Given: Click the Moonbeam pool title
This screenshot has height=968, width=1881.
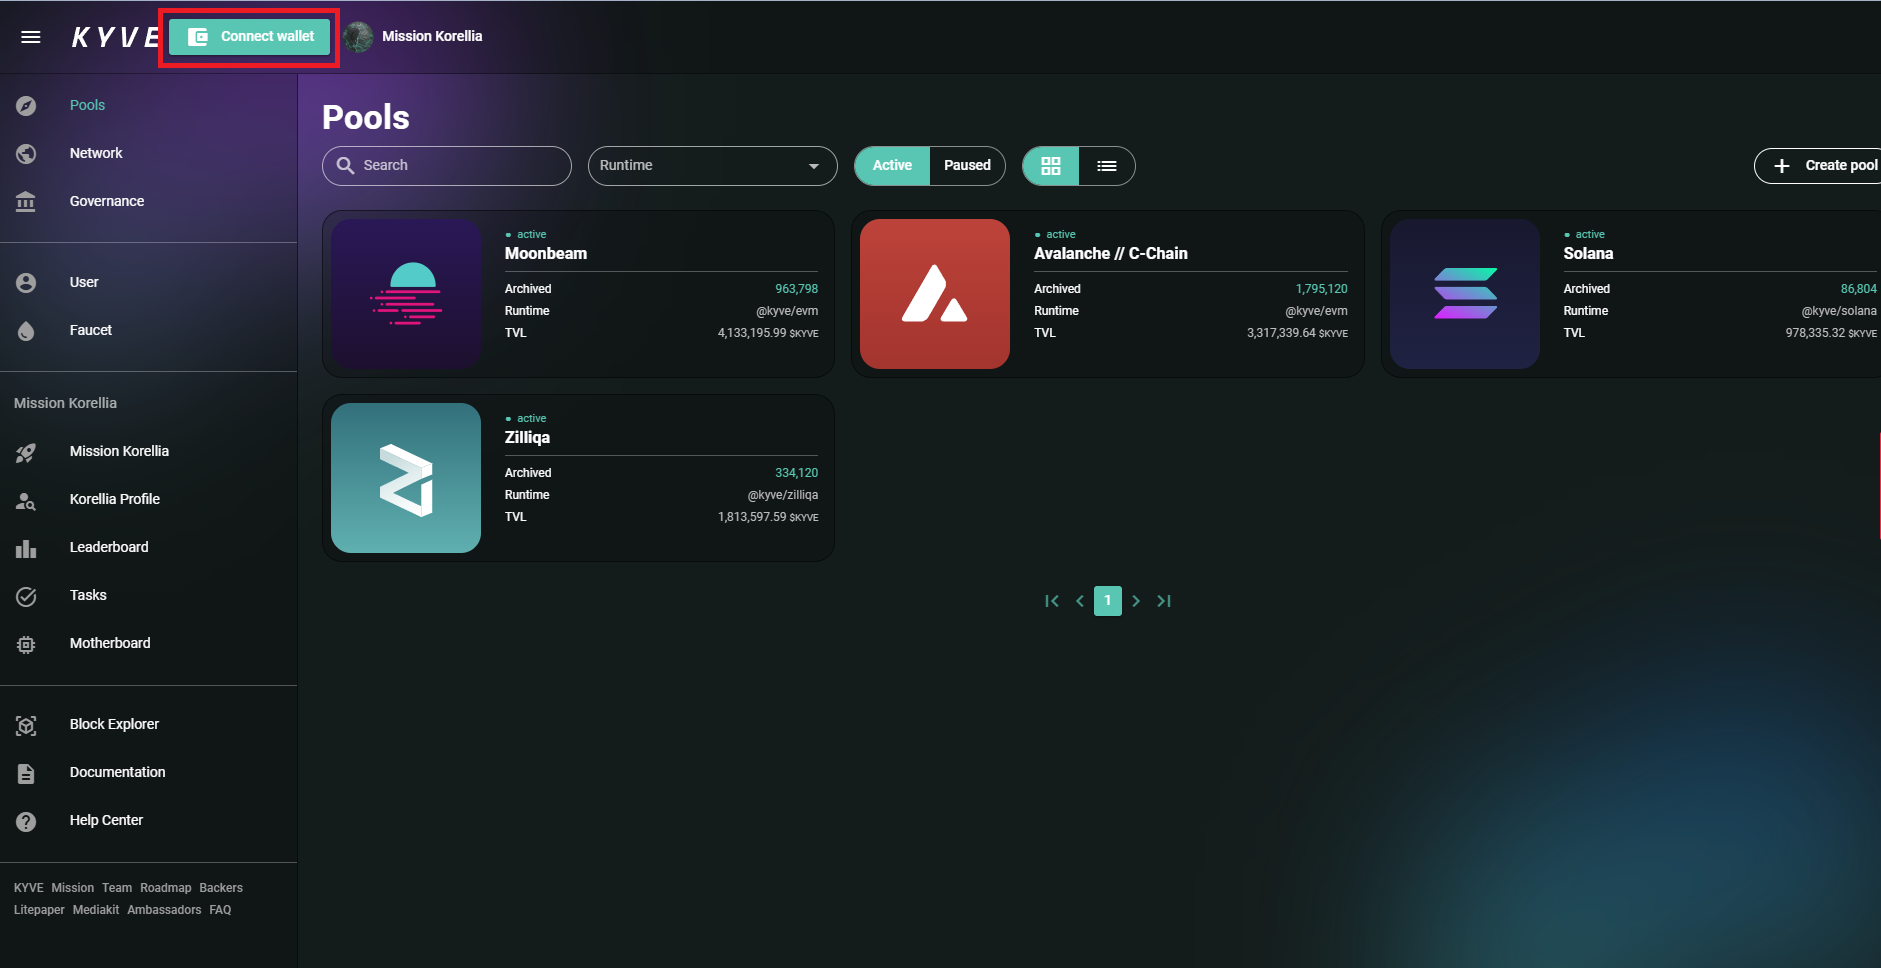Looking at the screenshot, I should click(546, 253).
